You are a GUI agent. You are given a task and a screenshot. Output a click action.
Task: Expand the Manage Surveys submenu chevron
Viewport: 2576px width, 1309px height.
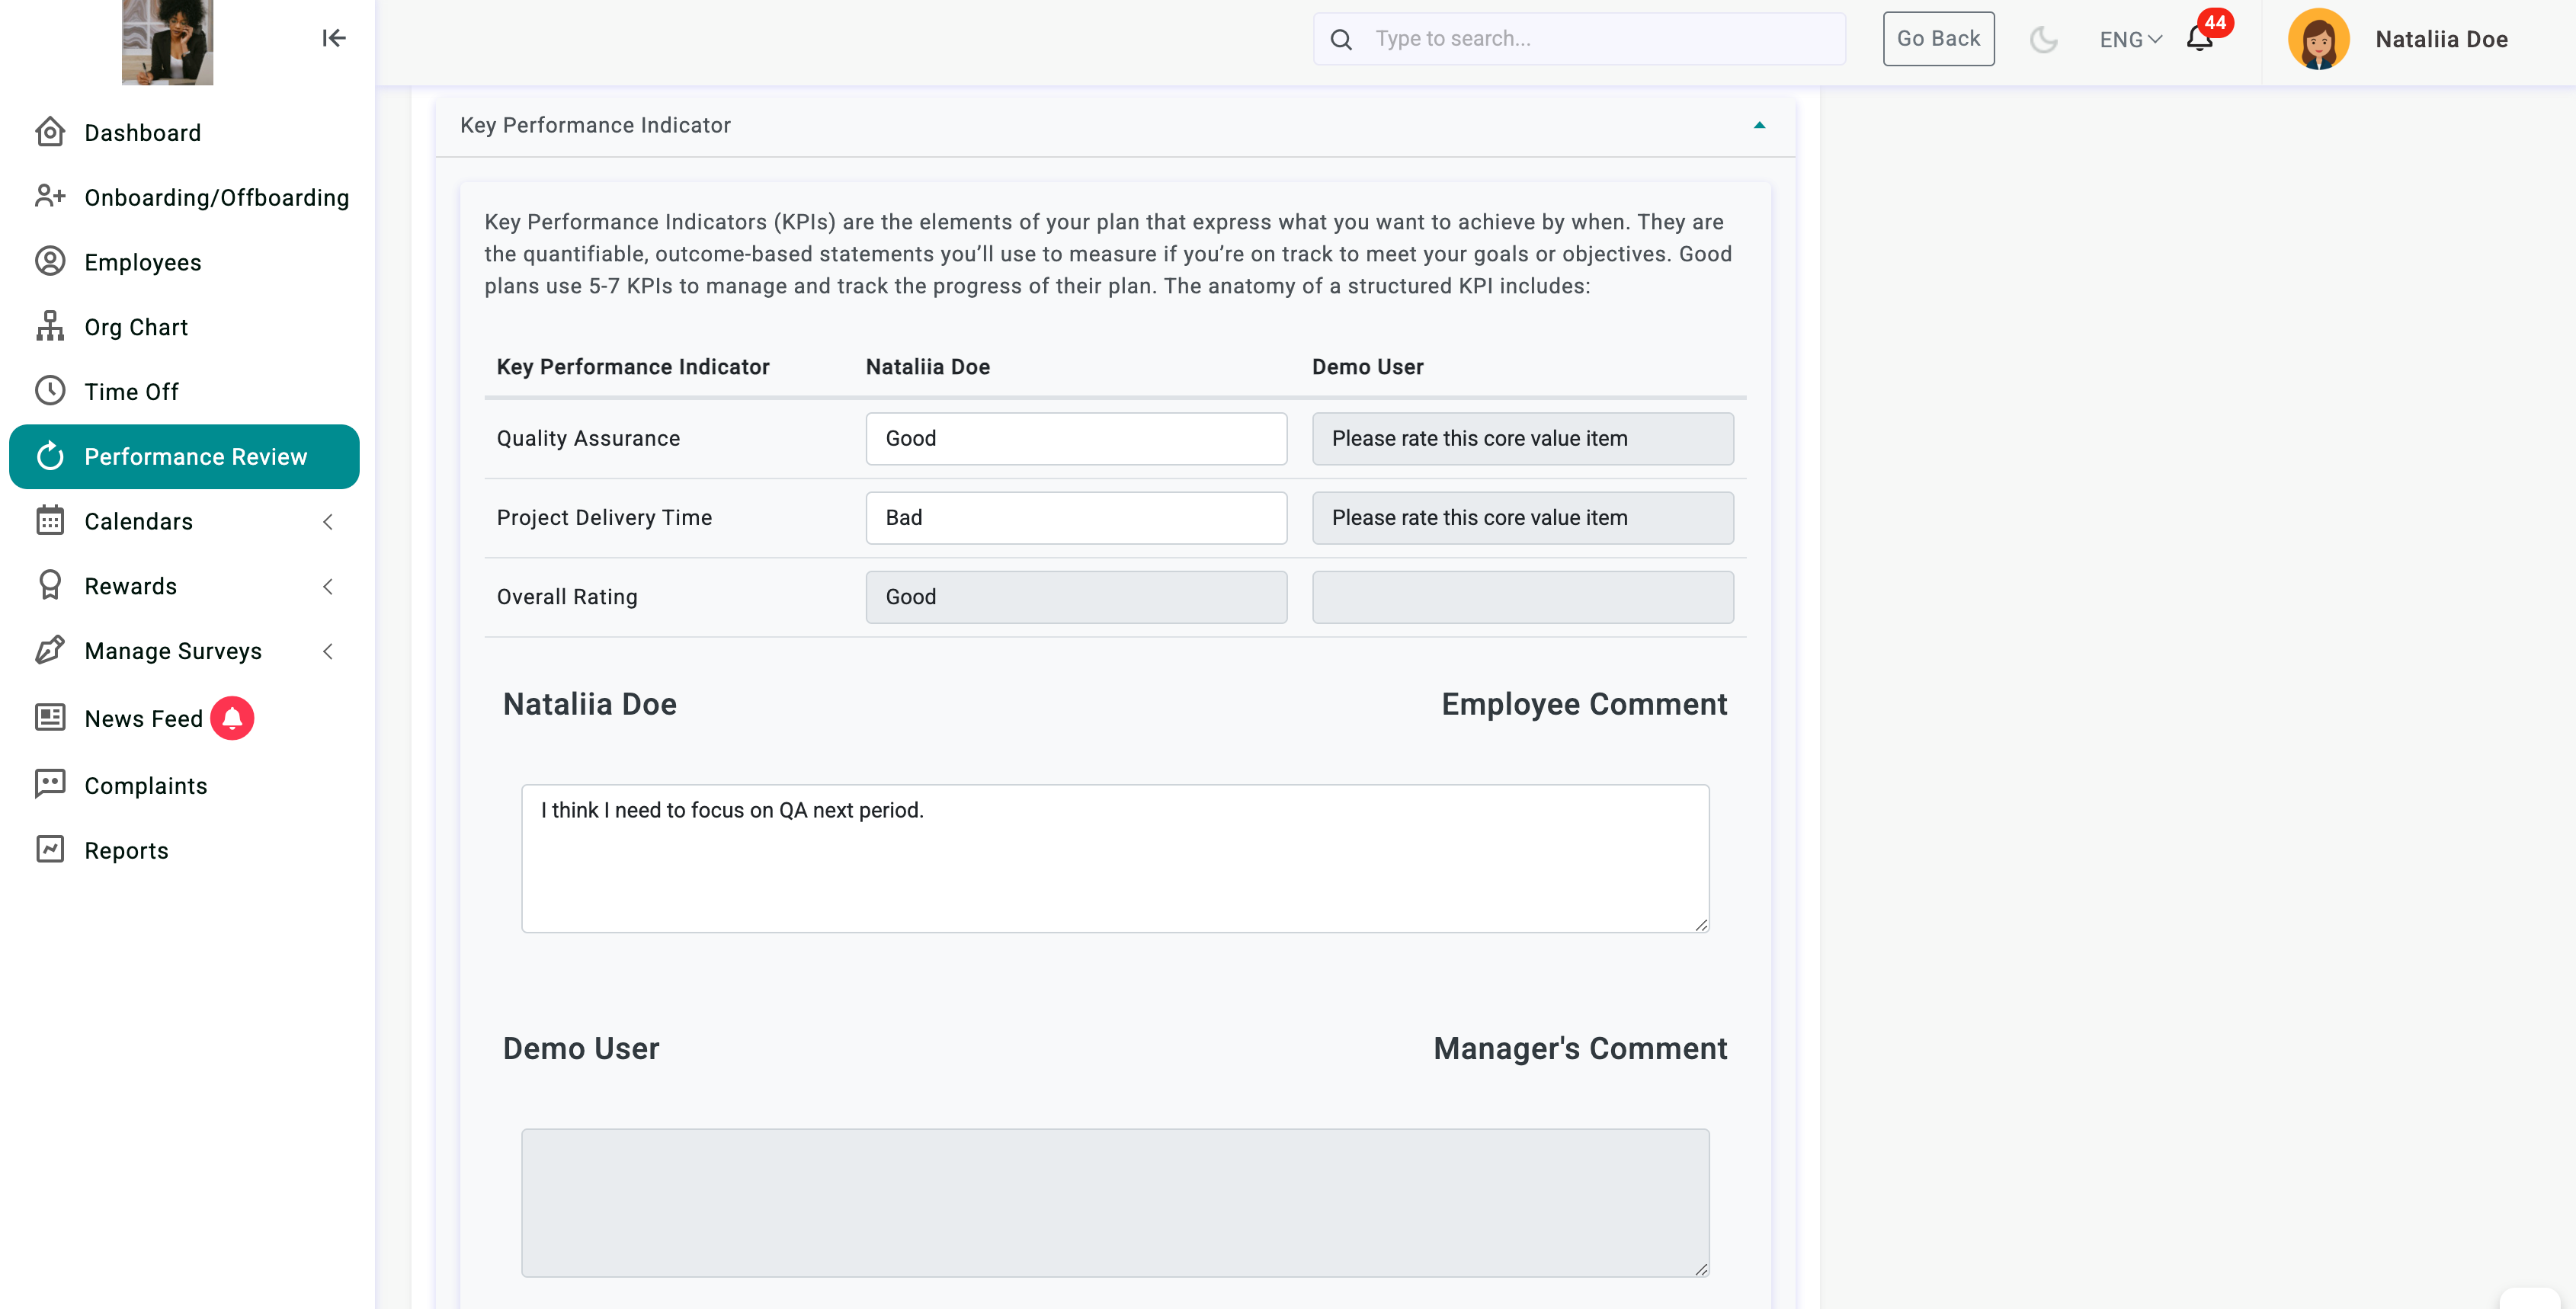pos(328,651)
